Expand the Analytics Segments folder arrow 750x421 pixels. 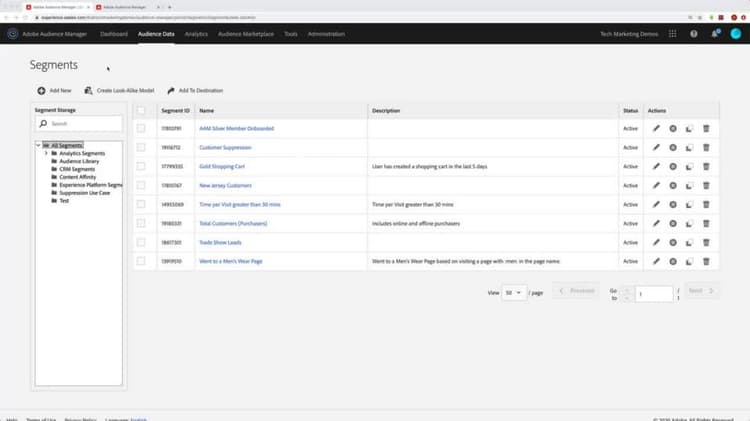point(46,153)
